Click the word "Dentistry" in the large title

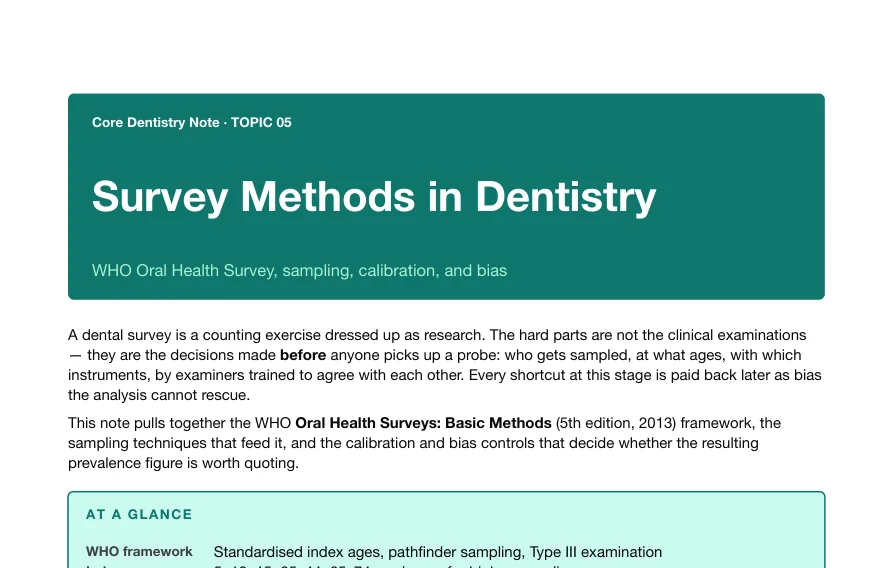coord(566,197)
